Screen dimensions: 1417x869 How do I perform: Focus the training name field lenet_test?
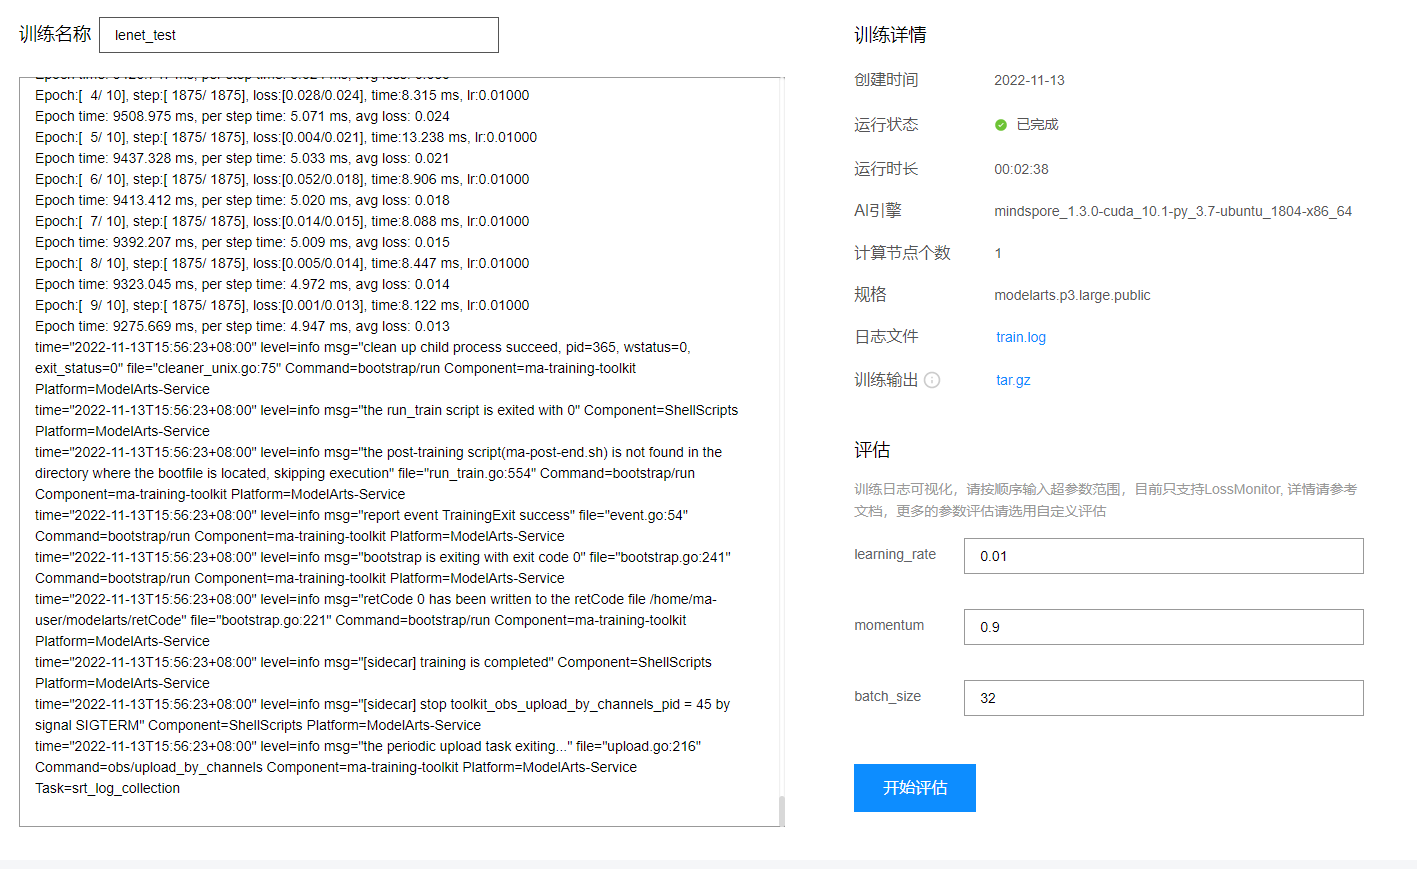(299, 35)
